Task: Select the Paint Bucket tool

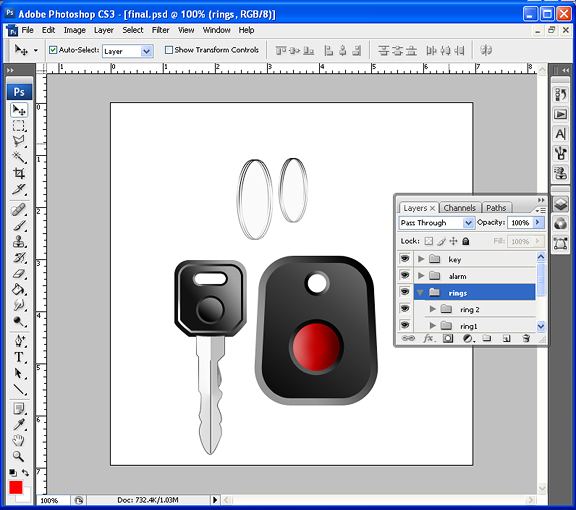Action: point(19,290)
